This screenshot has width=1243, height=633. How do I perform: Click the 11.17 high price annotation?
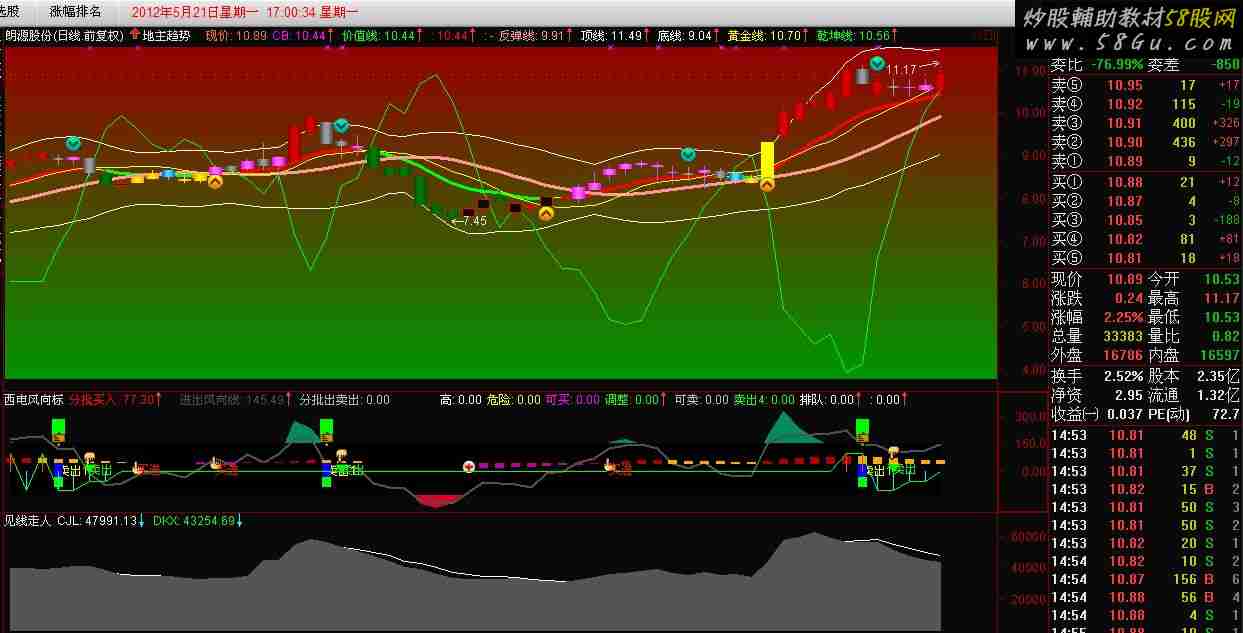901,69
